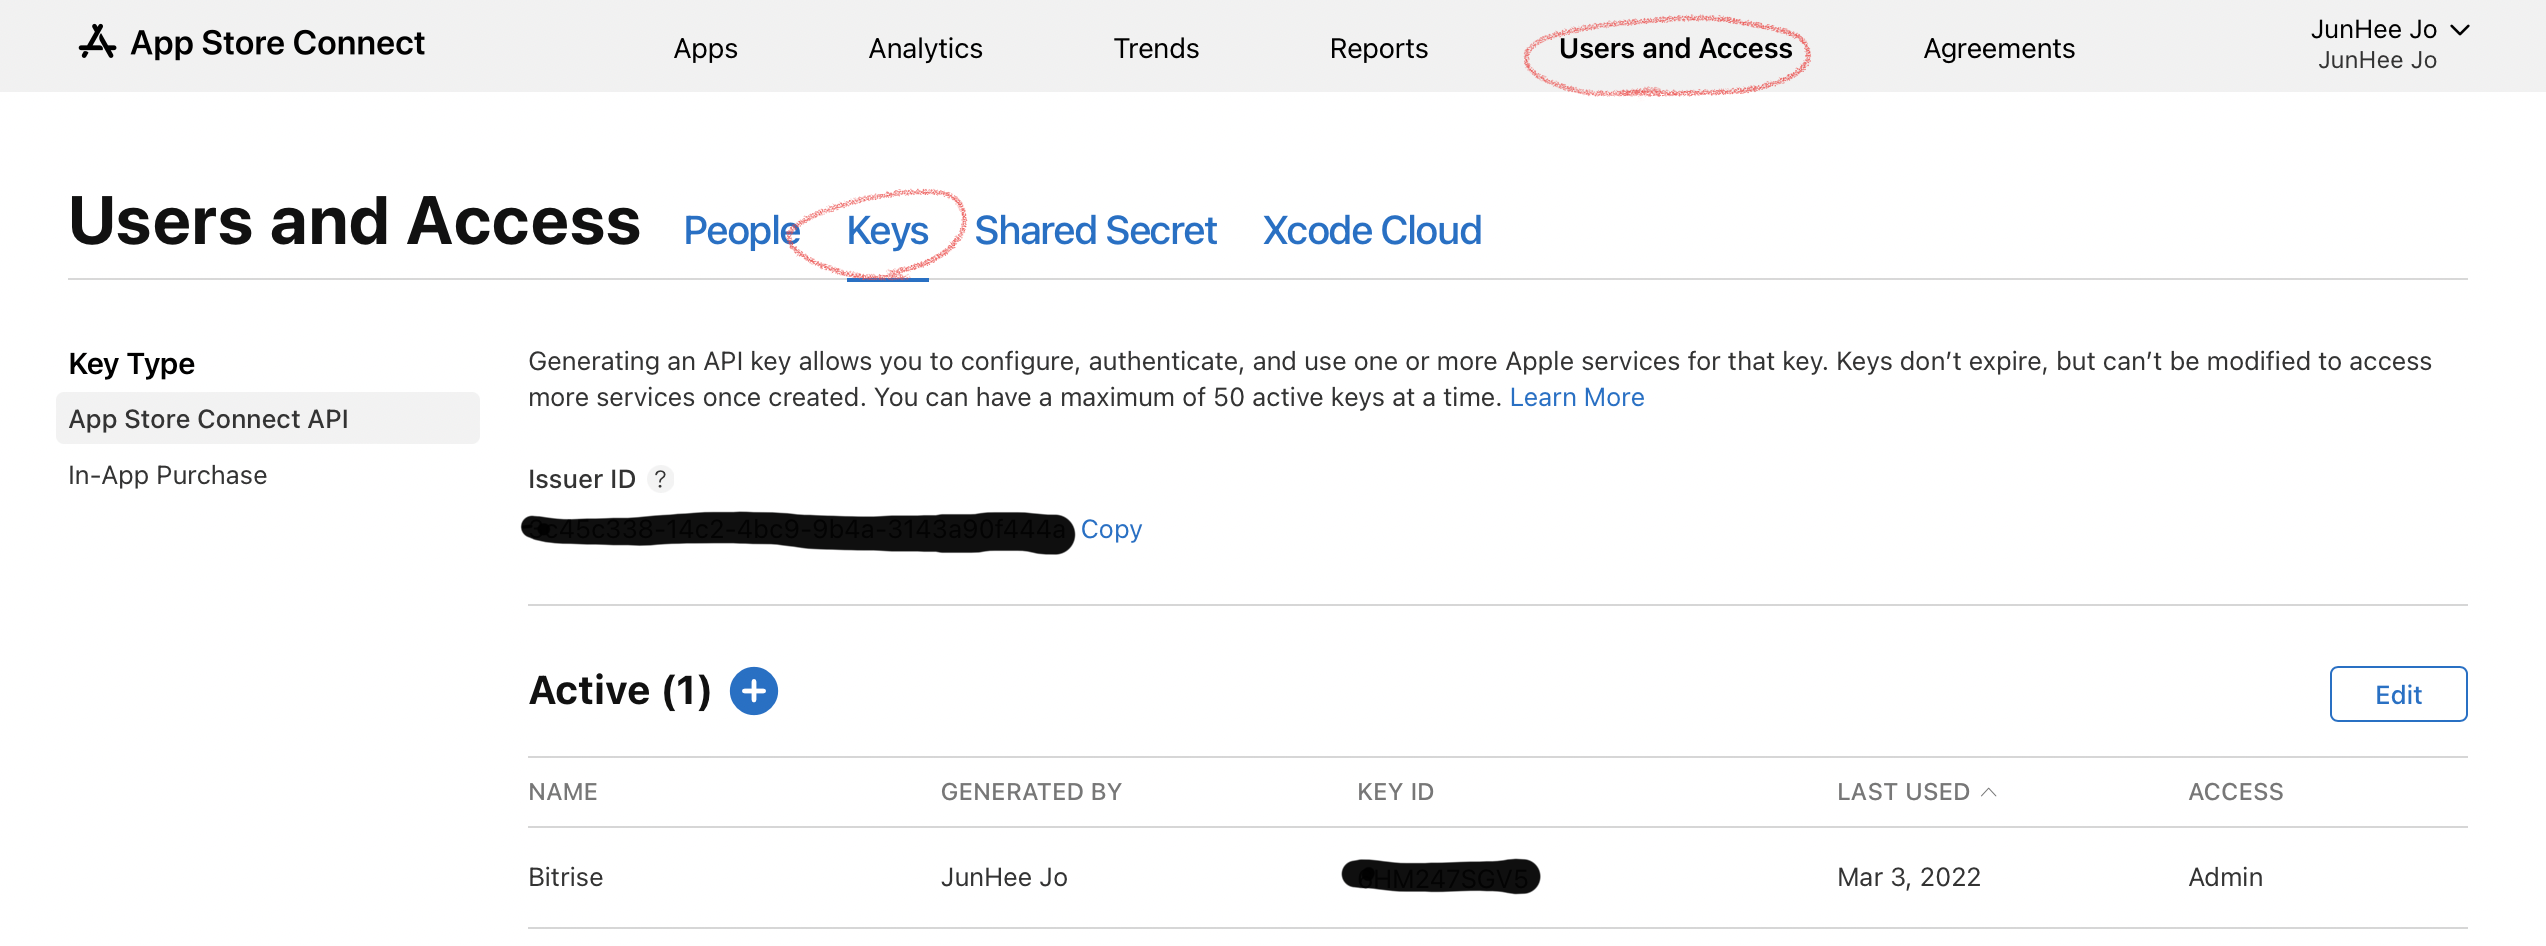The image size is (2546, 946).
Task: Click the Admin access value
Action: [2225, 877]
